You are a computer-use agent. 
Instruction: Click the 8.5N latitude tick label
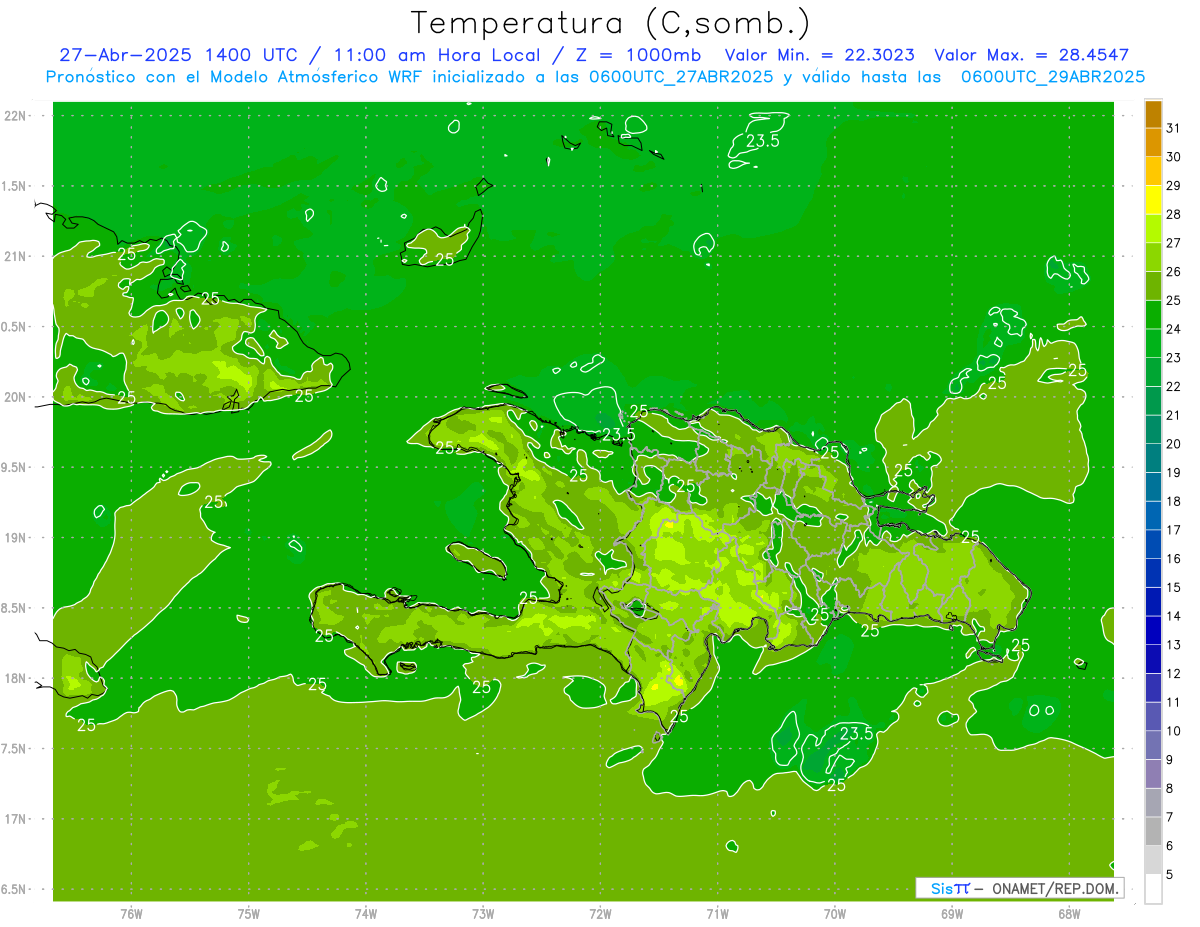[x=15, y=608]
